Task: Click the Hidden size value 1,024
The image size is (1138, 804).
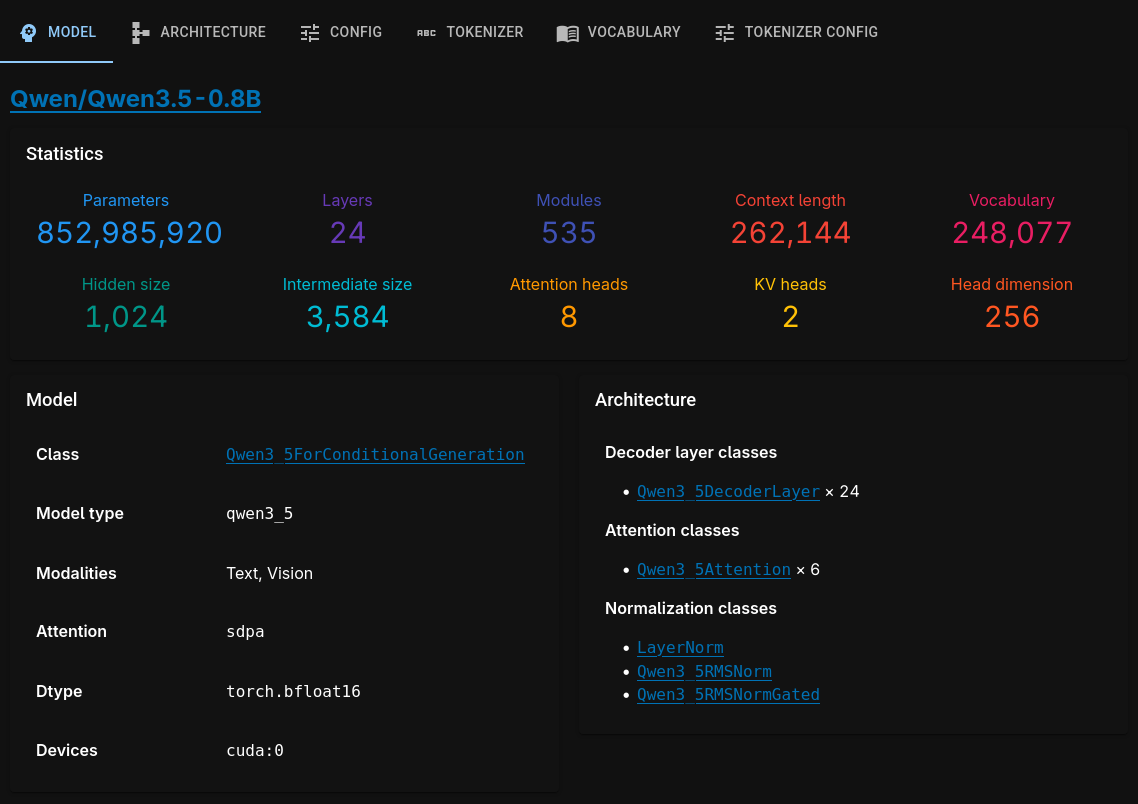Action: [126, 317]
